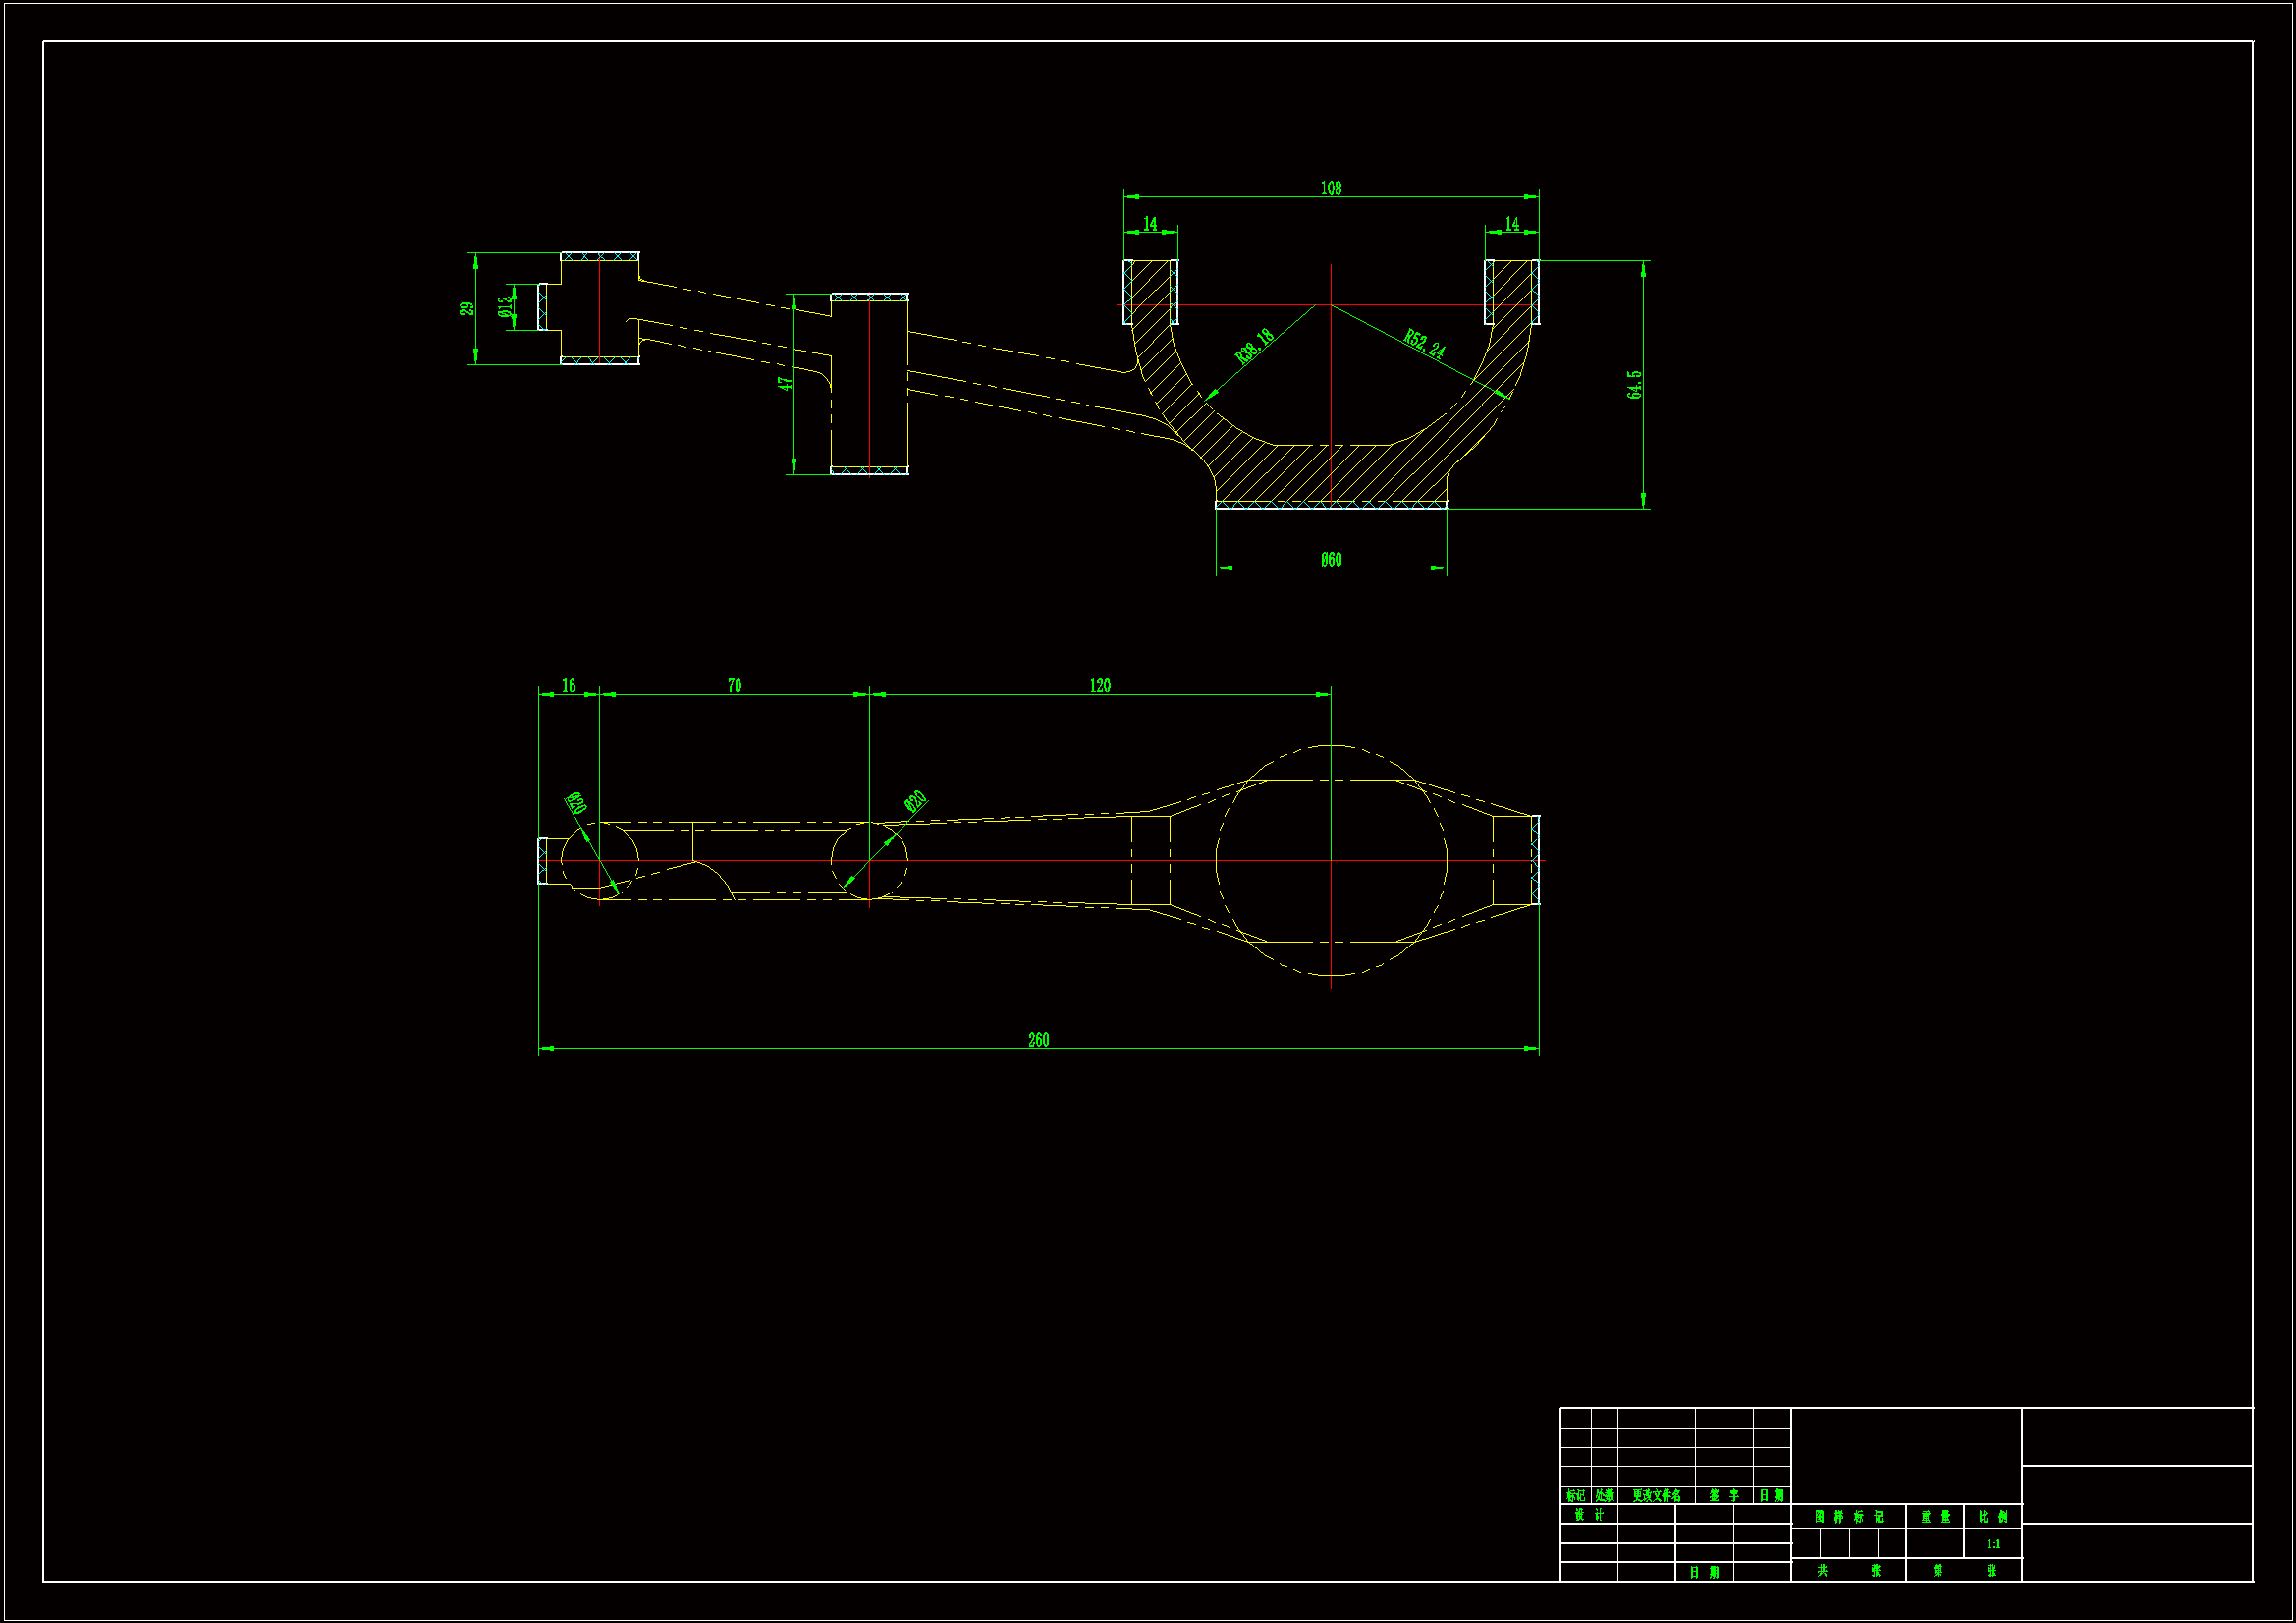The image size is (2296, 1623).
Task: Select the 图样标记 title block label
Action: pyautogui.click(x=1848, y=1517)
